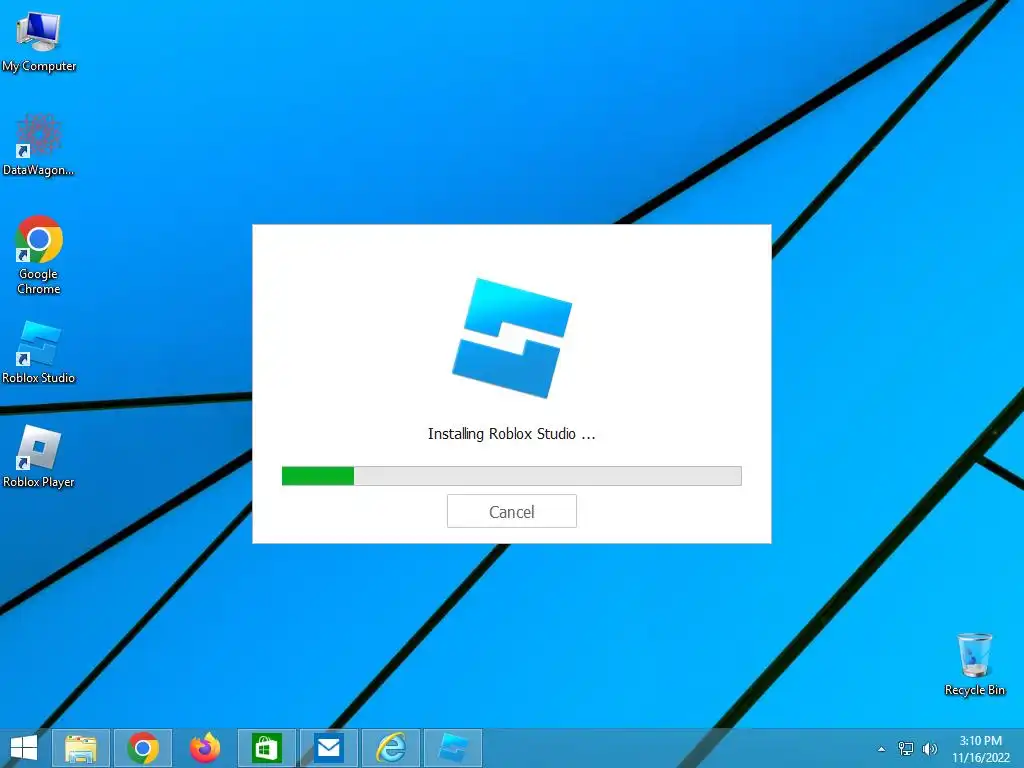Open My Computer desktop icon
This screenshot has height=768, width=1024.
coord(39,42)
